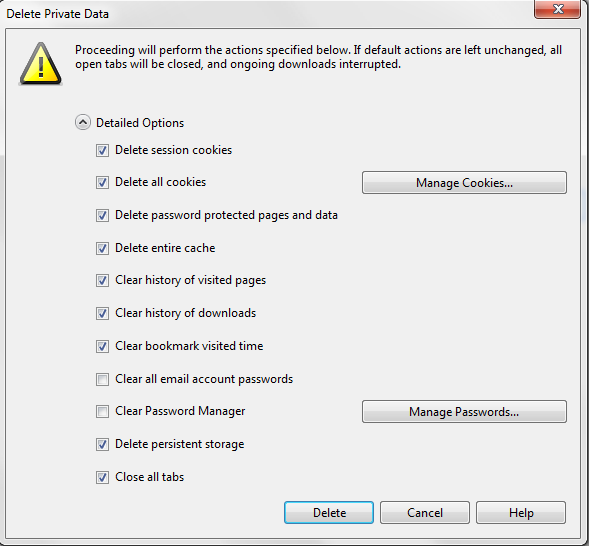Open Help for this dialog
The image size is (589, 546).
click(521, 513)
